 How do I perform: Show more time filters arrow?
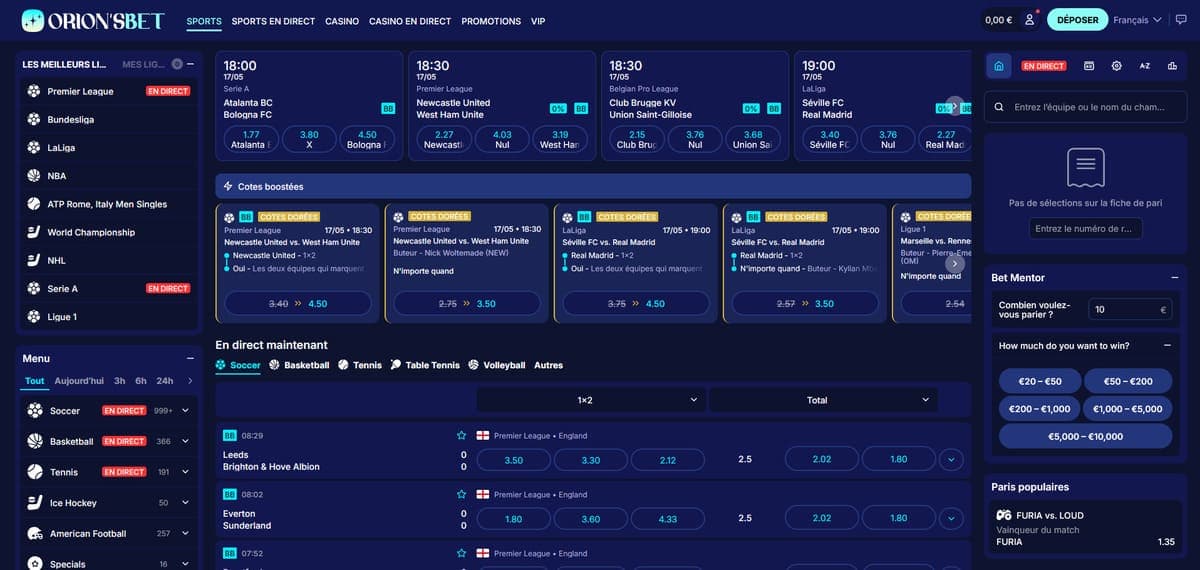[190, 381]
